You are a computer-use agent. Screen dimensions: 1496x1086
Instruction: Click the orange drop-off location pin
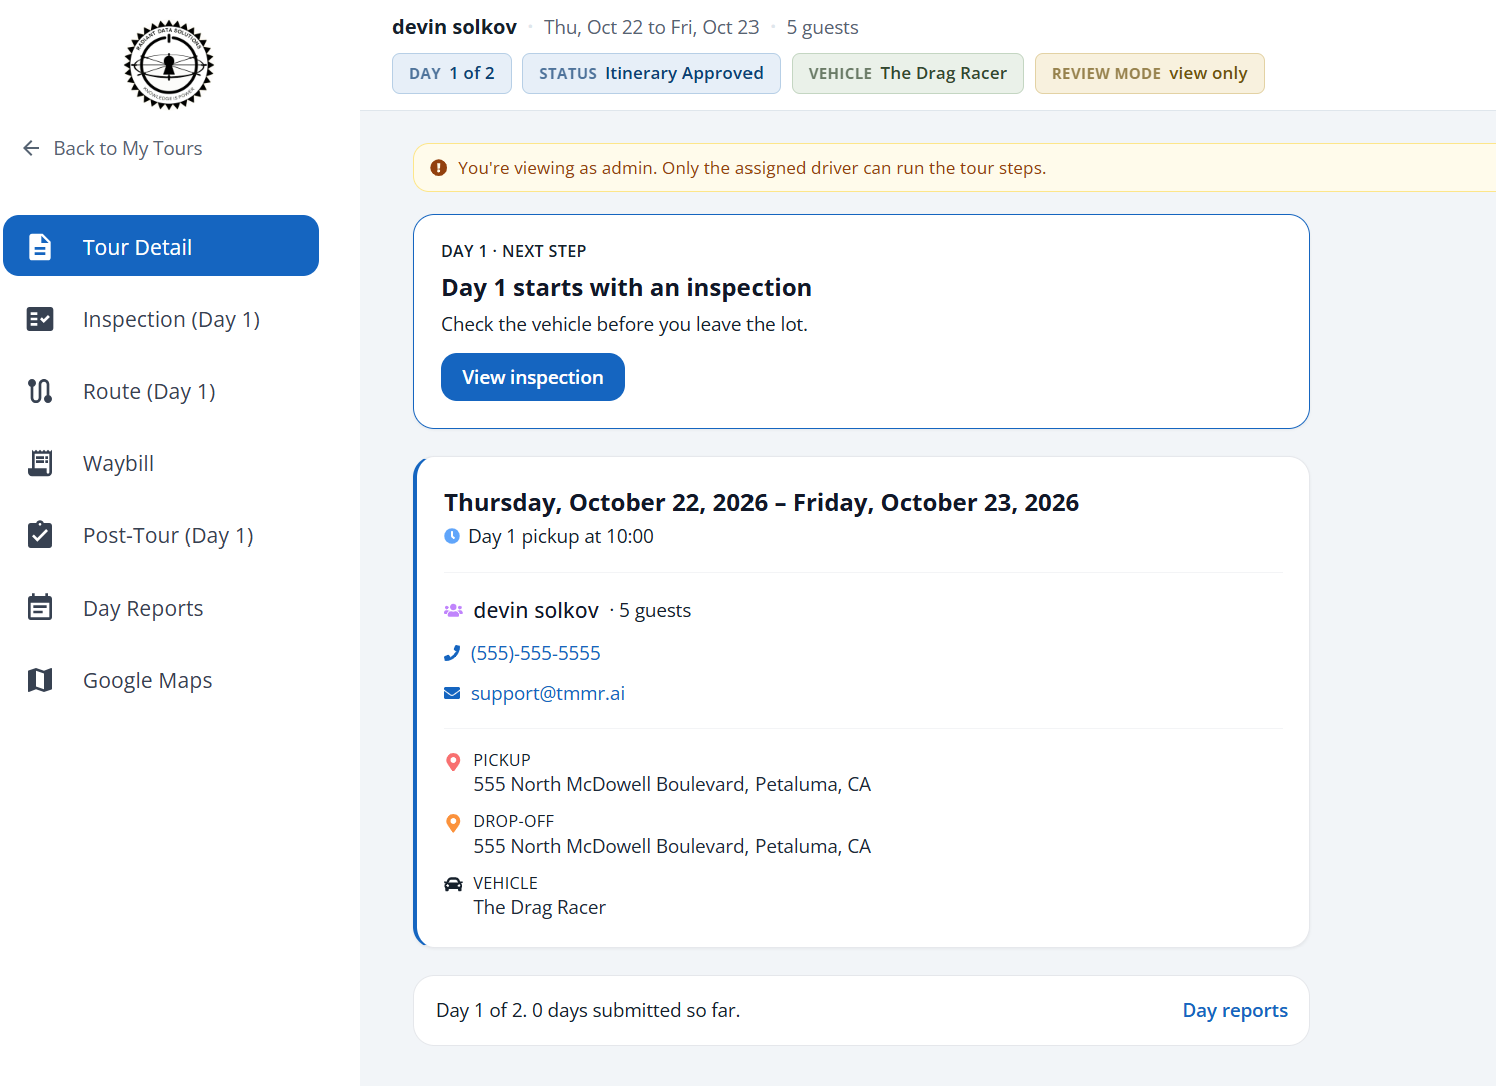453,823
